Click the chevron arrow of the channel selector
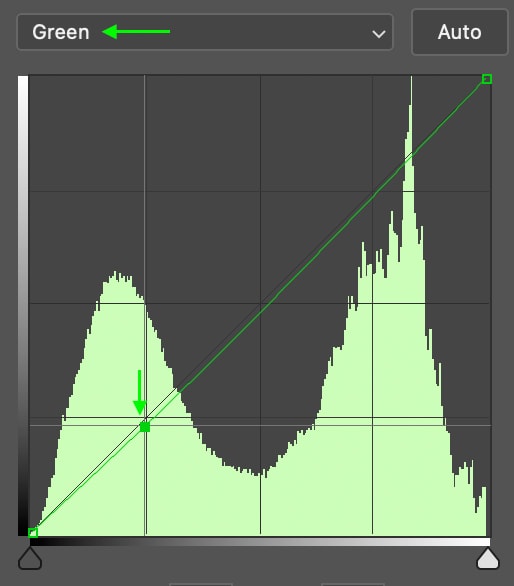 click(379, 34)
